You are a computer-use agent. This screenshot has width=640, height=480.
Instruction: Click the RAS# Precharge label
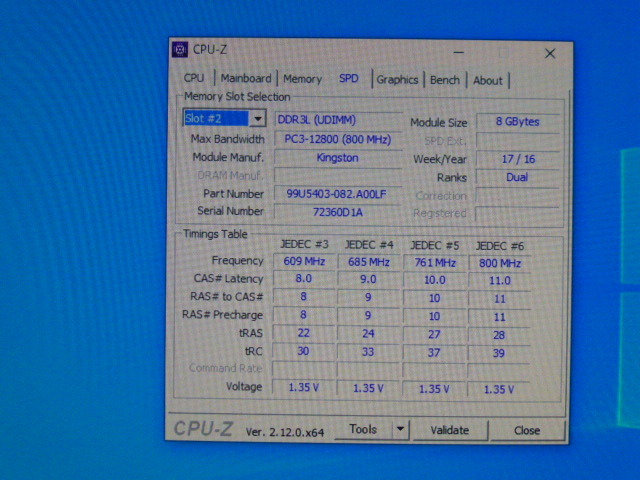[x=222, y=315]
